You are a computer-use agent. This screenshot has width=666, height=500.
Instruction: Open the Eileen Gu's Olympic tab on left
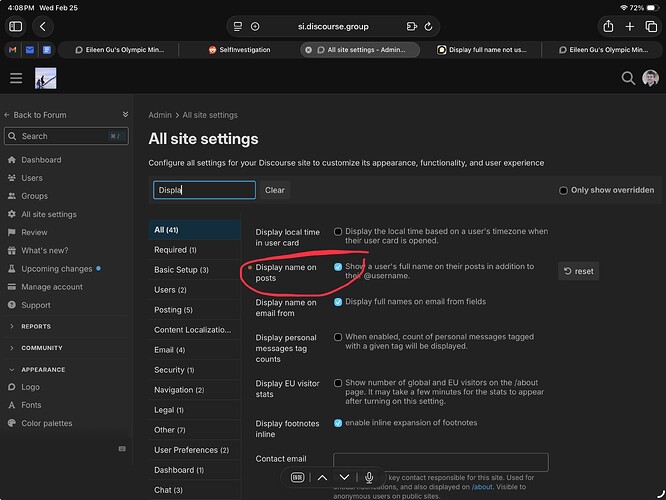coord(119,50)
